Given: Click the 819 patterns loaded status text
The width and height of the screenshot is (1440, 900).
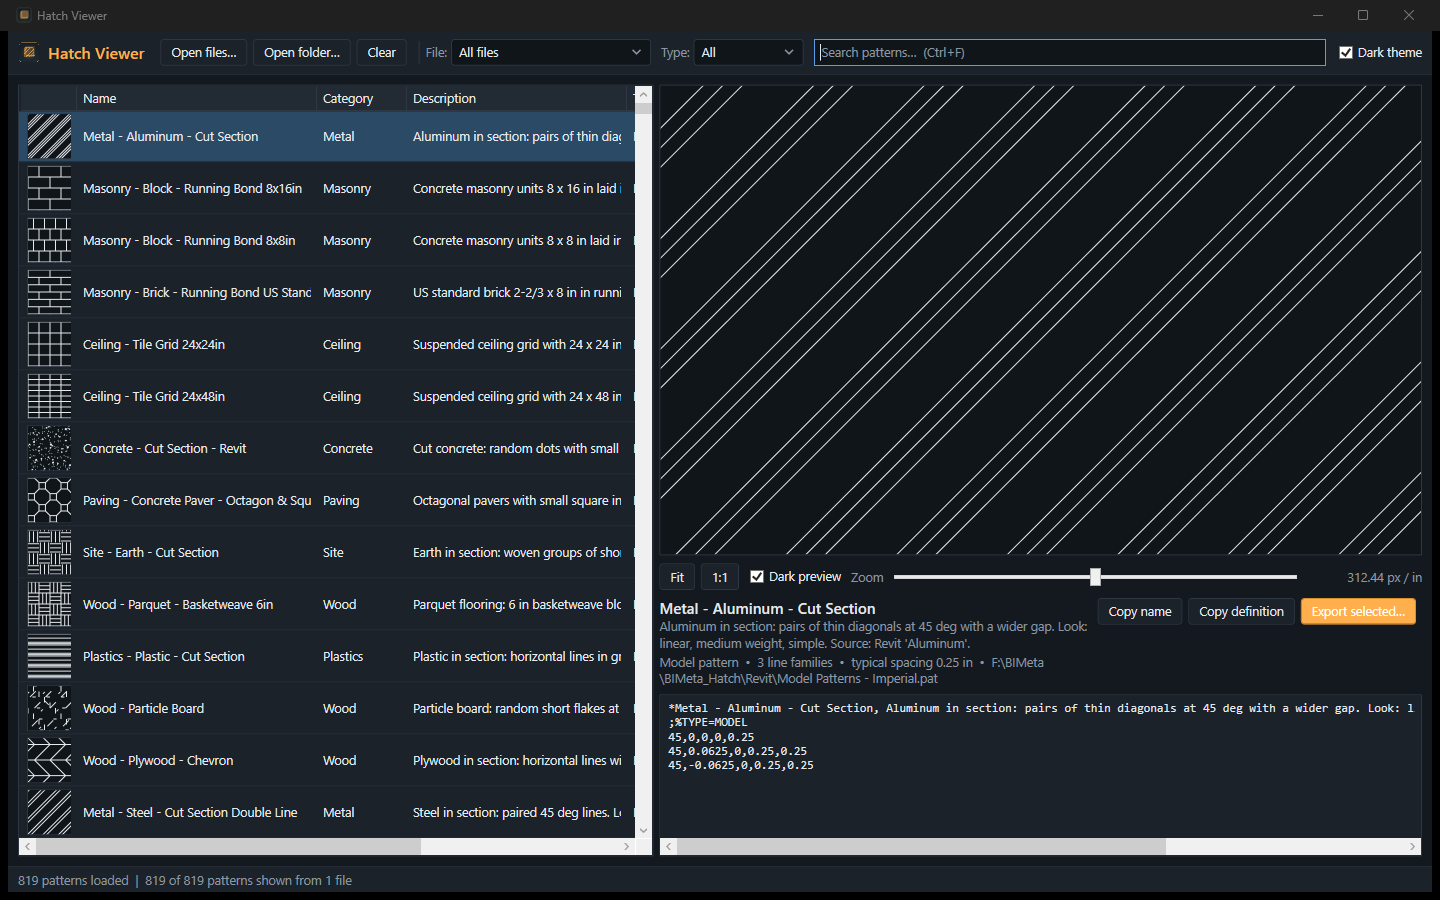Looking at the screenshot, I should point(73,880).
